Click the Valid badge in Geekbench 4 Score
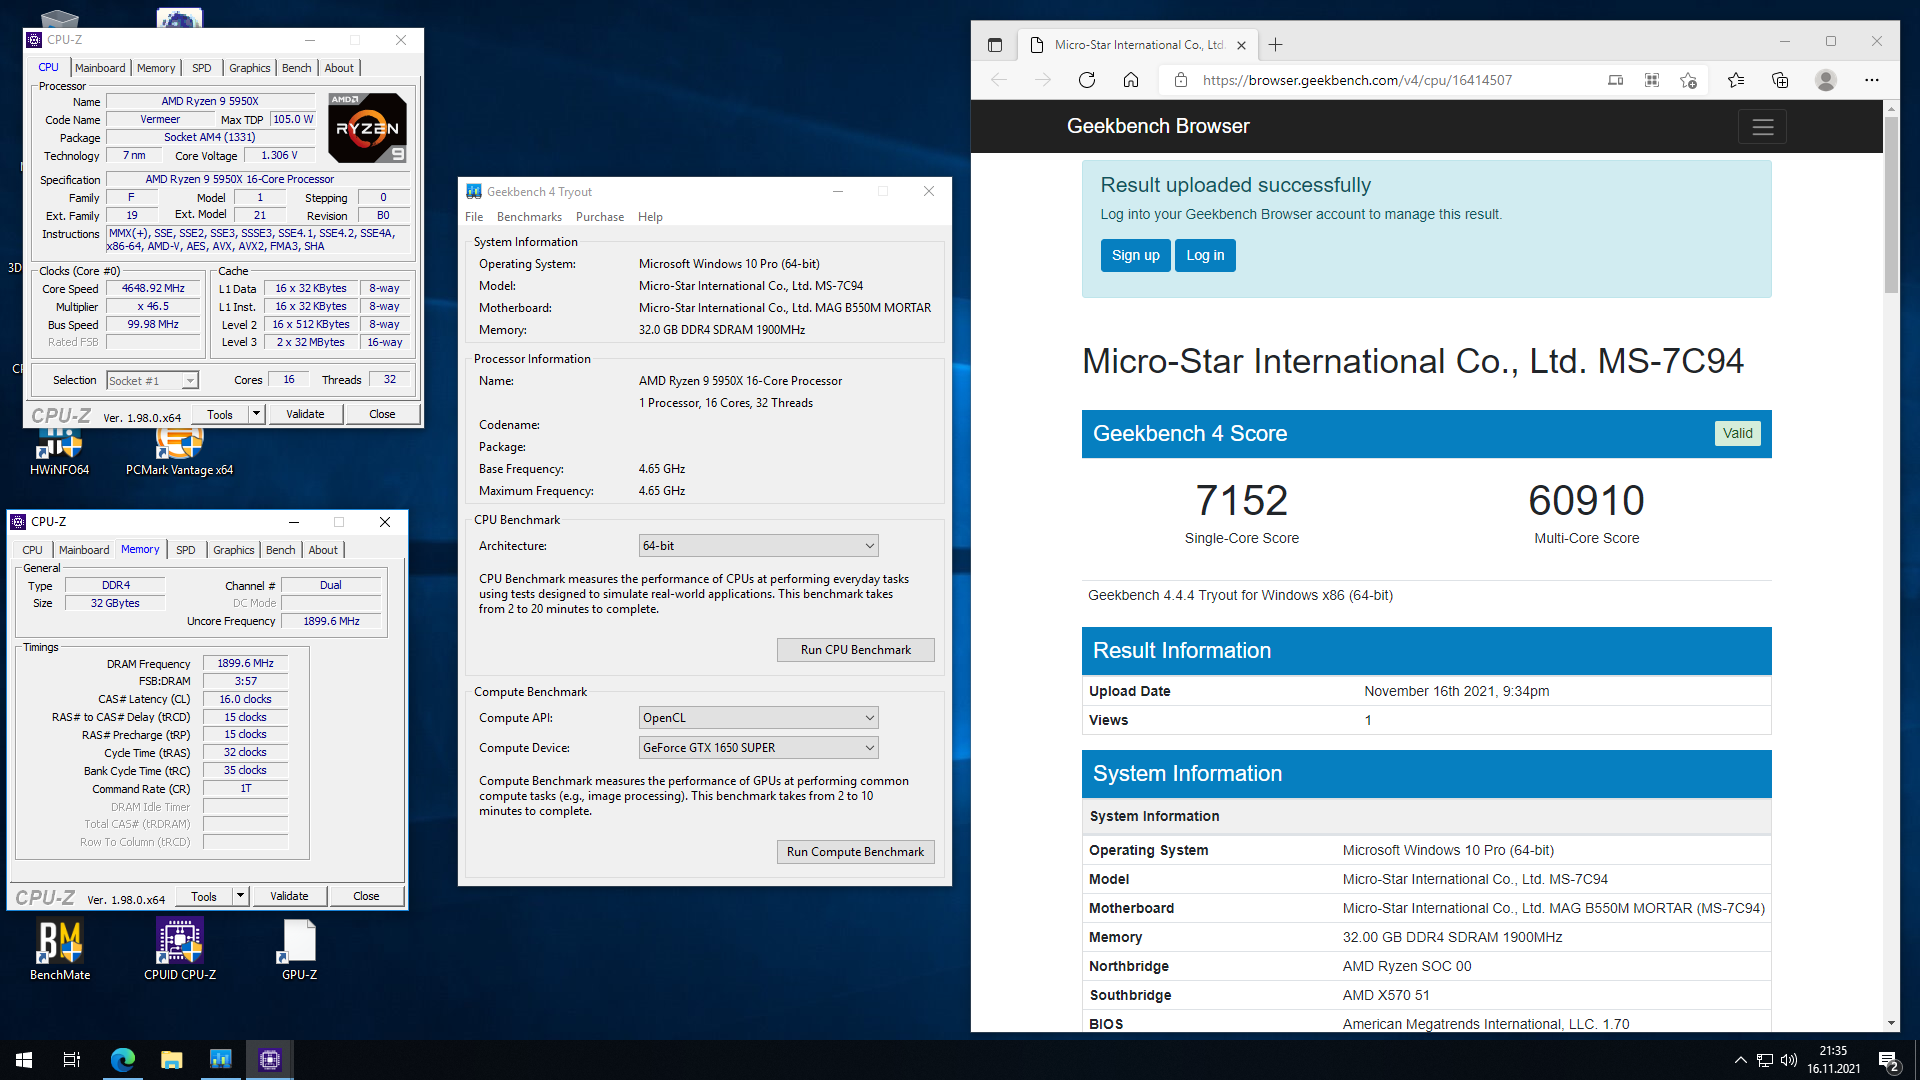The width and height of the screenshot is (1920, 1080). (x=1737, y=433)
